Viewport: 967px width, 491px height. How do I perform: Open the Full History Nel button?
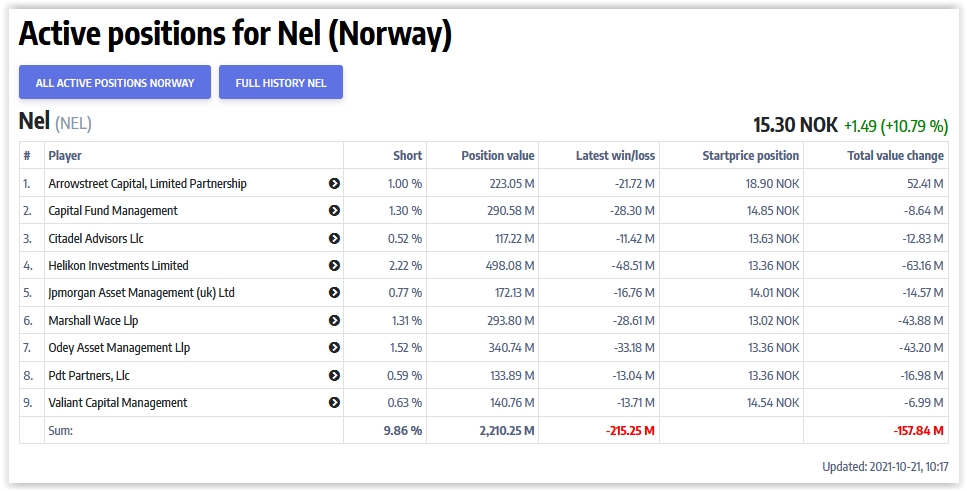coord(281,83)
